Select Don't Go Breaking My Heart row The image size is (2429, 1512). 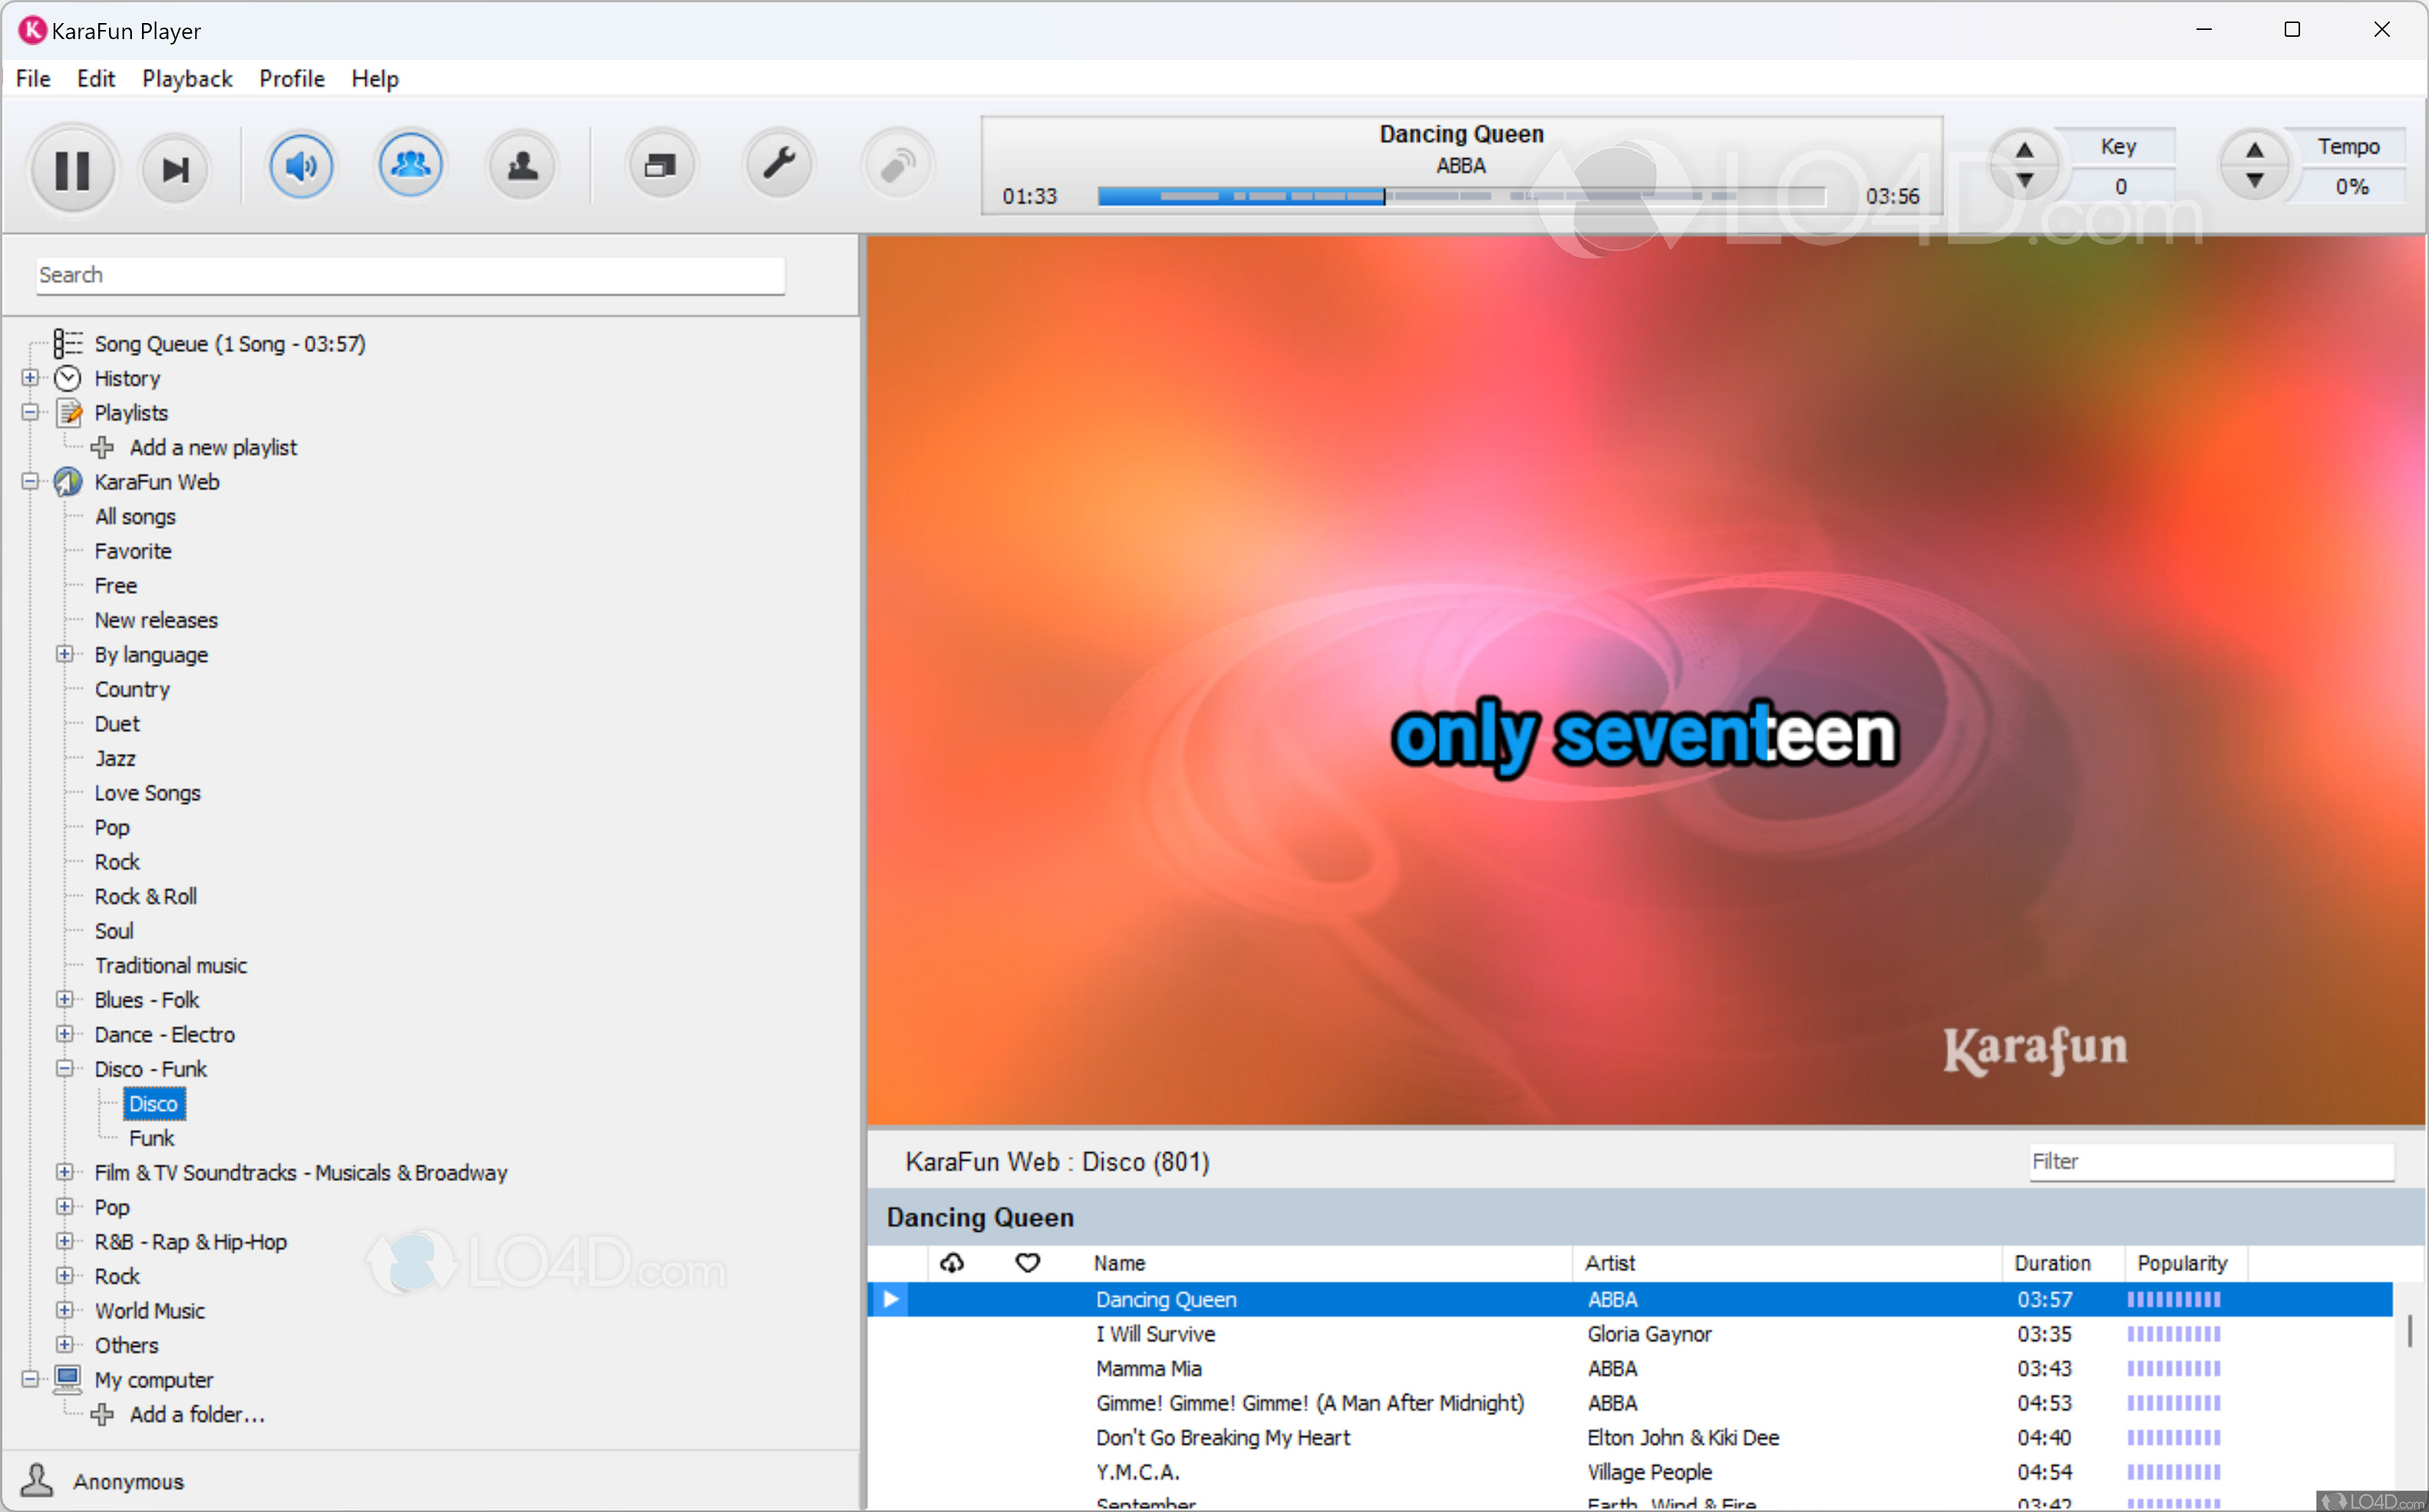click(x=1630, y=1437)
